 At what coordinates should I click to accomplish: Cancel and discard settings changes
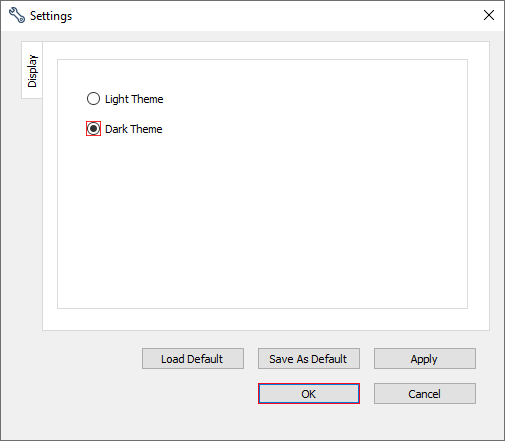(x=425, y=394)
